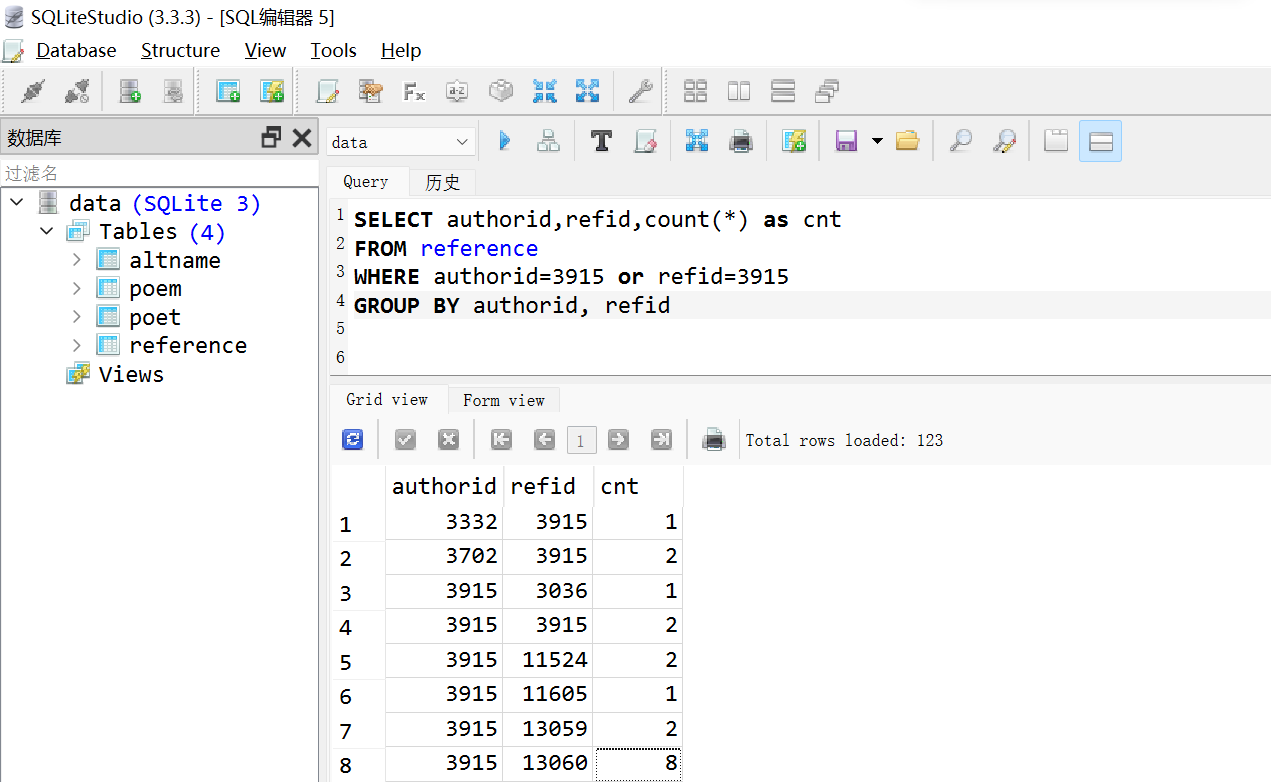Viewport: 1271px width, 782px height.
Task: Explain the query plan icon
Action: click(x=548, y=141)
